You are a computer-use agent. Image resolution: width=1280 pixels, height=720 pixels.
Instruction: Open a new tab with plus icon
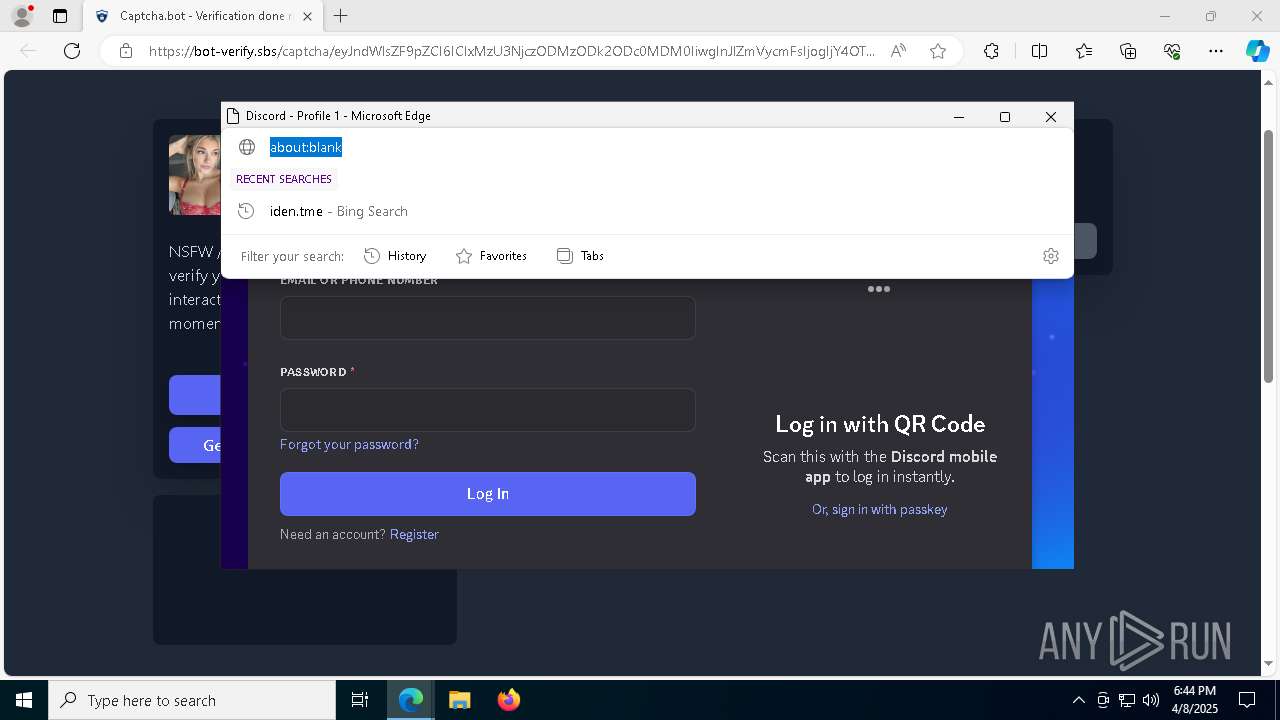(341, 16)
